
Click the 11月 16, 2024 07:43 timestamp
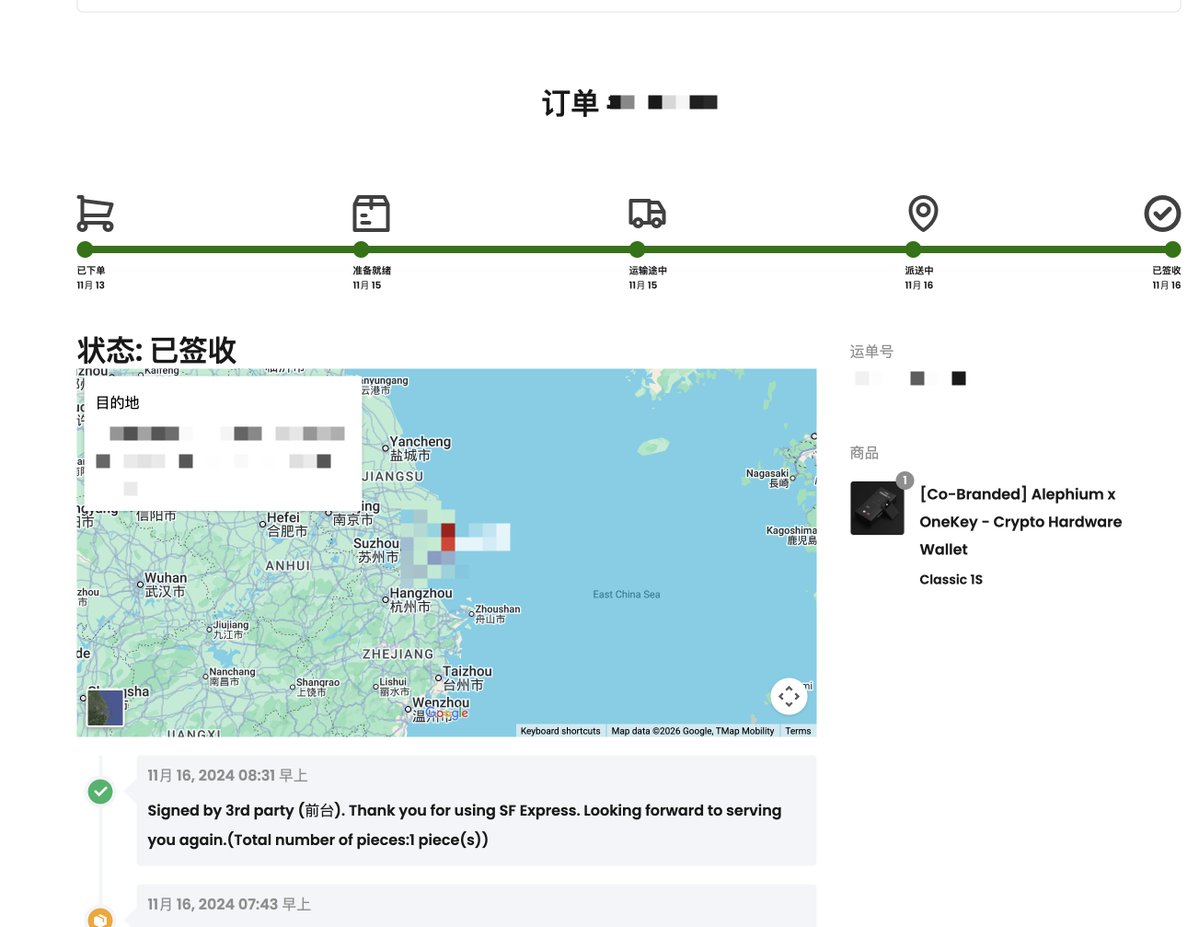(x=229, y=904)
